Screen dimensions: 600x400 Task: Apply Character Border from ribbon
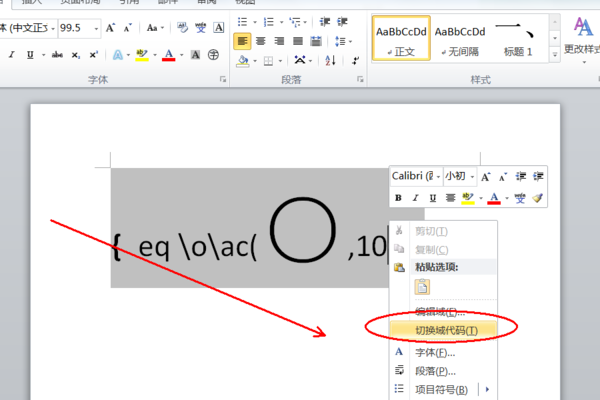point(218,28)
